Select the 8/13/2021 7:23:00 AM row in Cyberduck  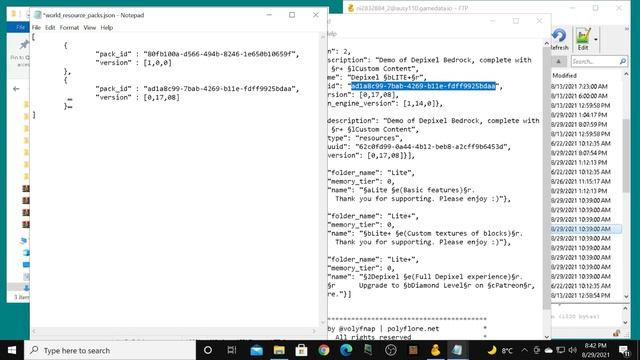pos(579,87)
